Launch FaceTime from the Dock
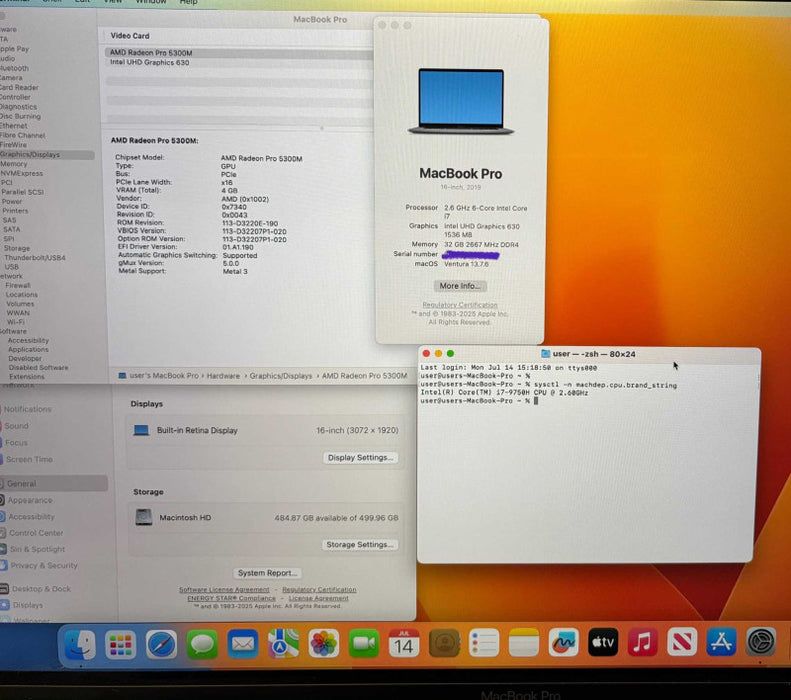 (x=364, y=644)
